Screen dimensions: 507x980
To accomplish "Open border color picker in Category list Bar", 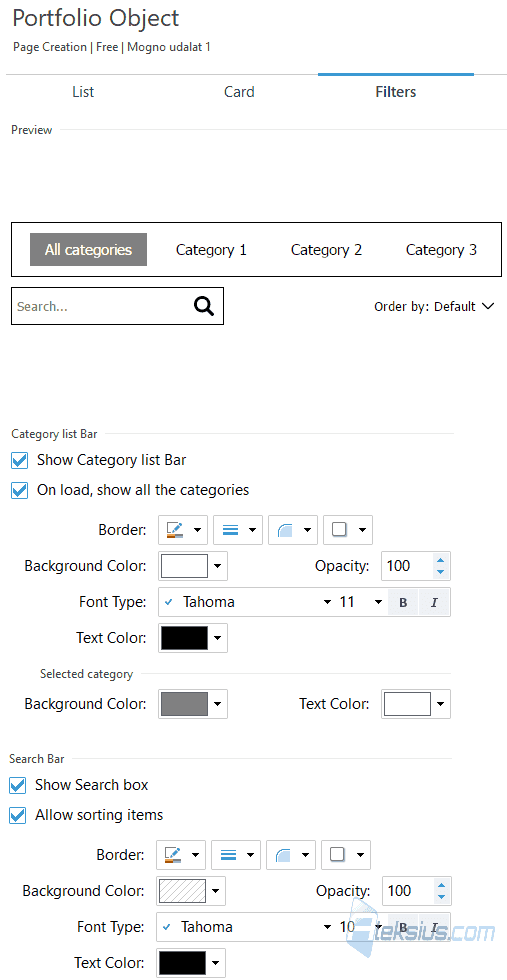I will (183, 530).
